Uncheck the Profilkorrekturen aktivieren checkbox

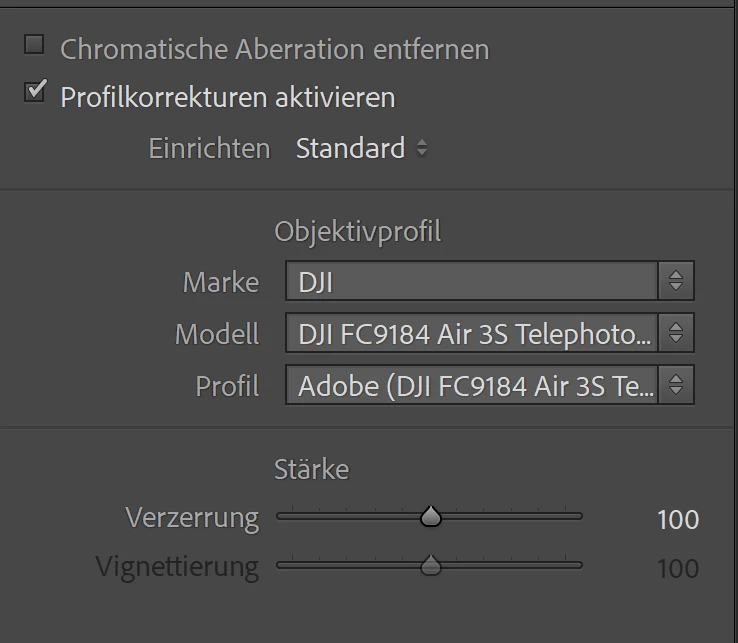pyautogui.click(x=35, y=93)
